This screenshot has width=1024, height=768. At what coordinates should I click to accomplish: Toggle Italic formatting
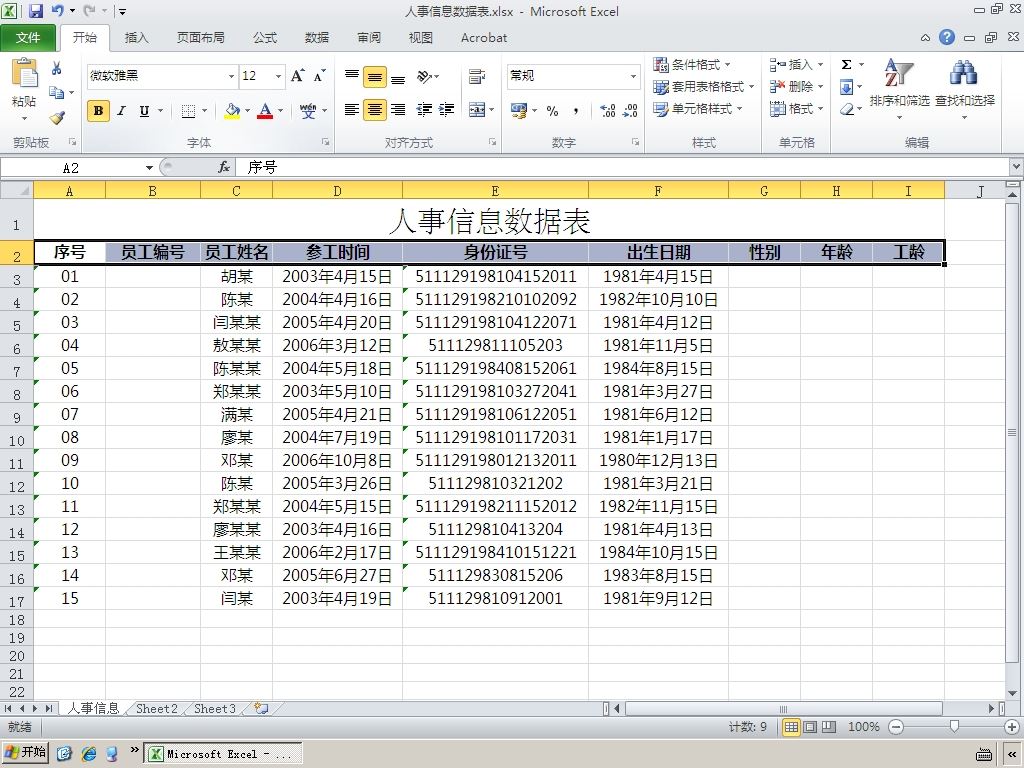click(x=121, y=111)
